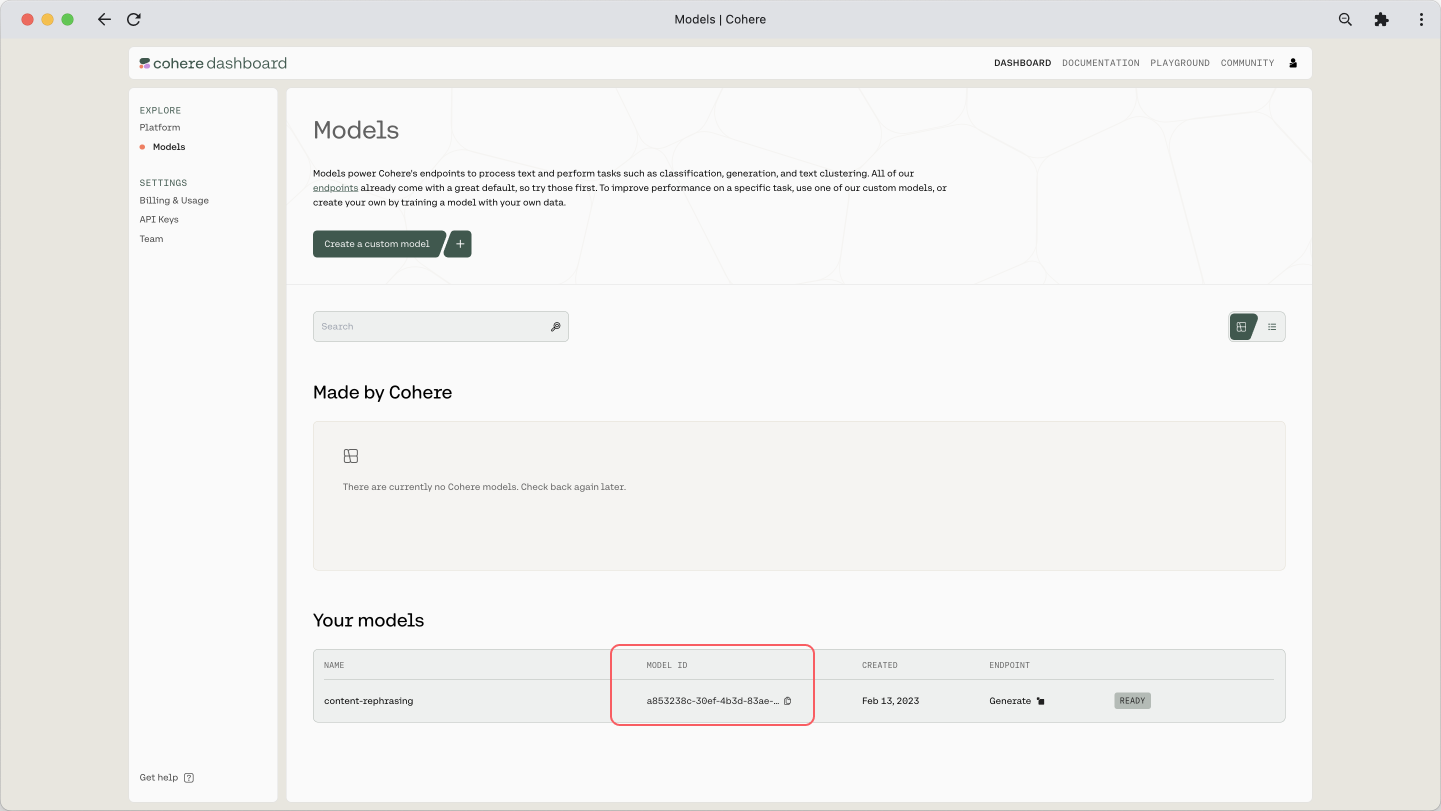This screenshot has height=811, width=1441.
Task: Click the Cohere dashboard logo
Action: [213, 63]
